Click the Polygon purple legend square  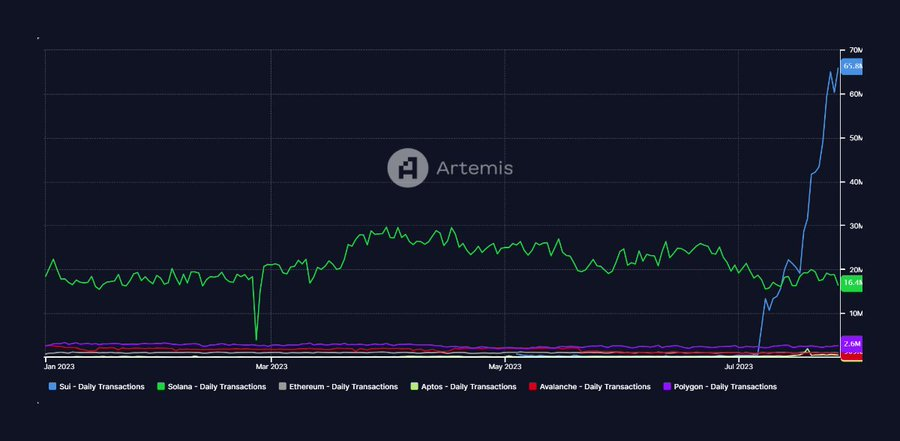tap(664, 386)
